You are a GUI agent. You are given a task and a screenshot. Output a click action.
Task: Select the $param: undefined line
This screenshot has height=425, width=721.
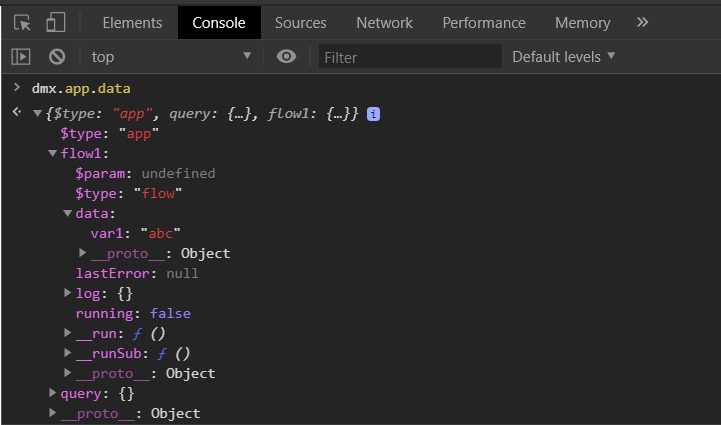(x=145, y=173)
